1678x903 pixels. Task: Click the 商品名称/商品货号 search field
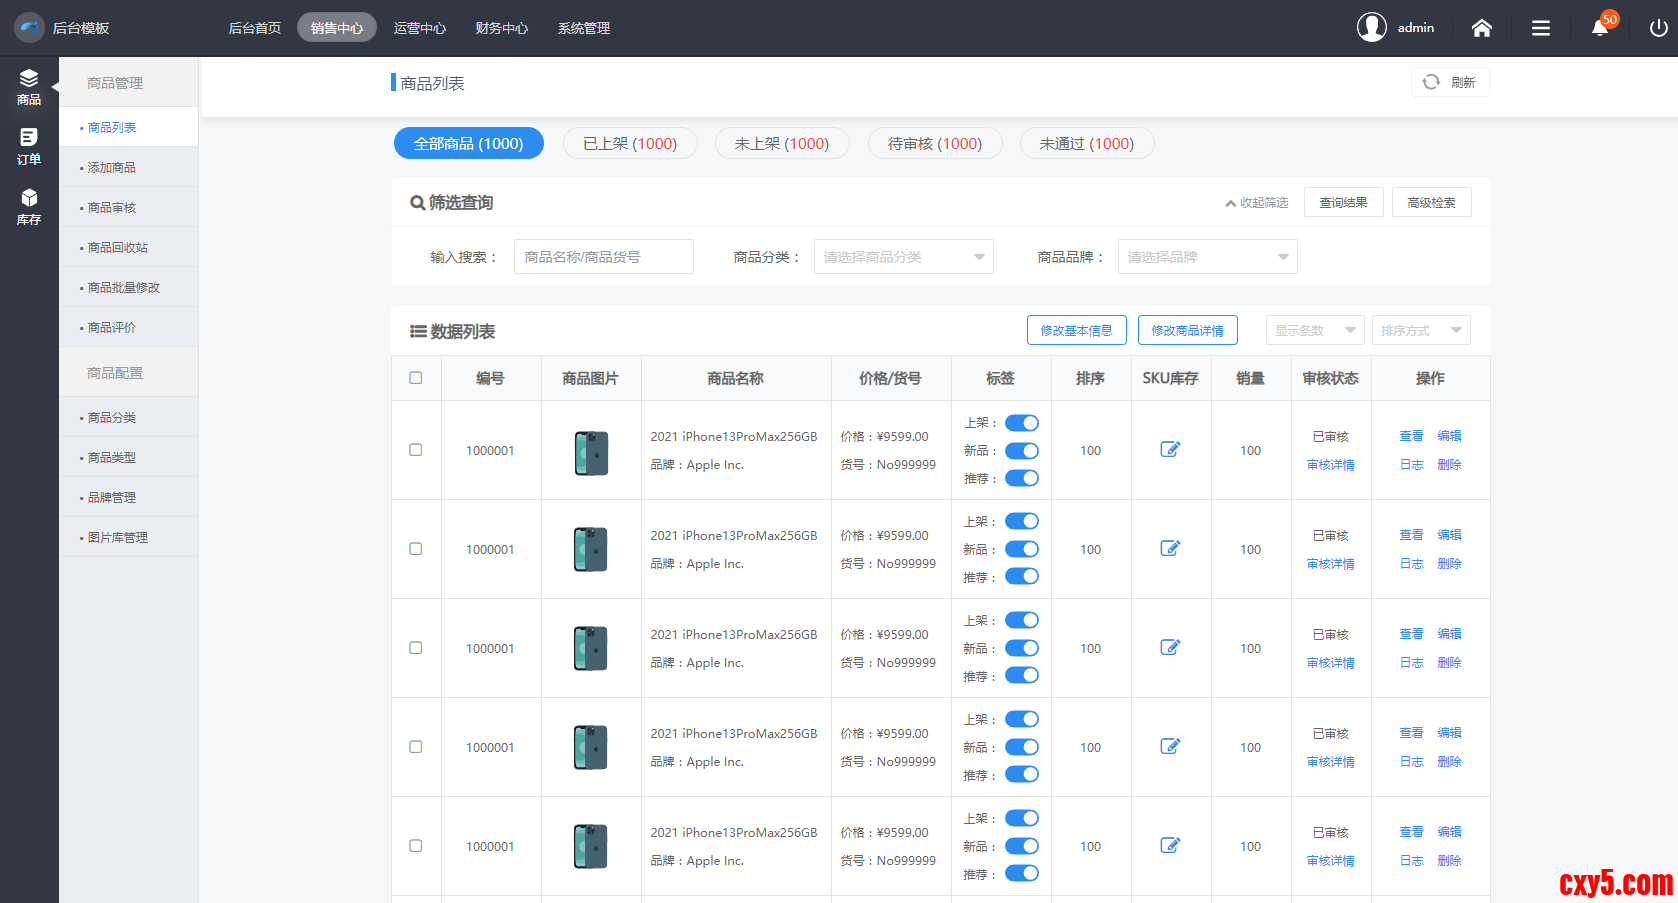[603, 257]
